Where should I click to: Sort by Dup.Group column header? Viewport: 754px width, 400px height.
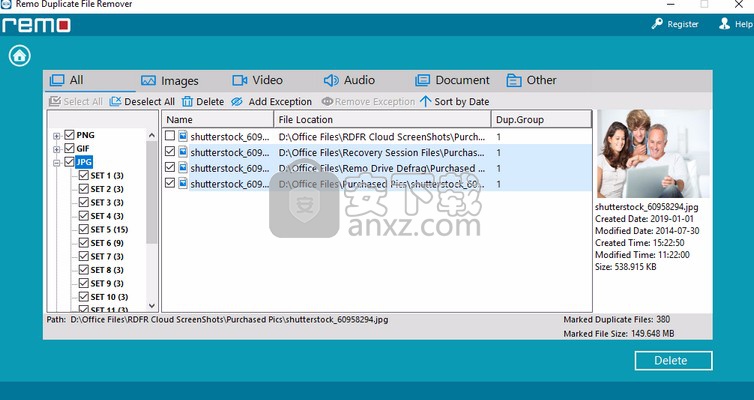[541, 119]
